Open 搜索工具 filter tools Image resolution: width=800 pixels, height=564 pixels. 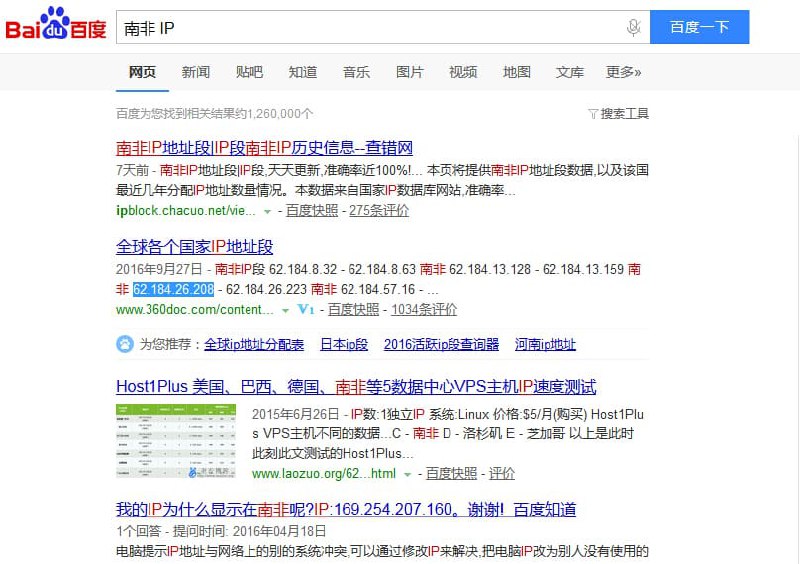[619, 114]
